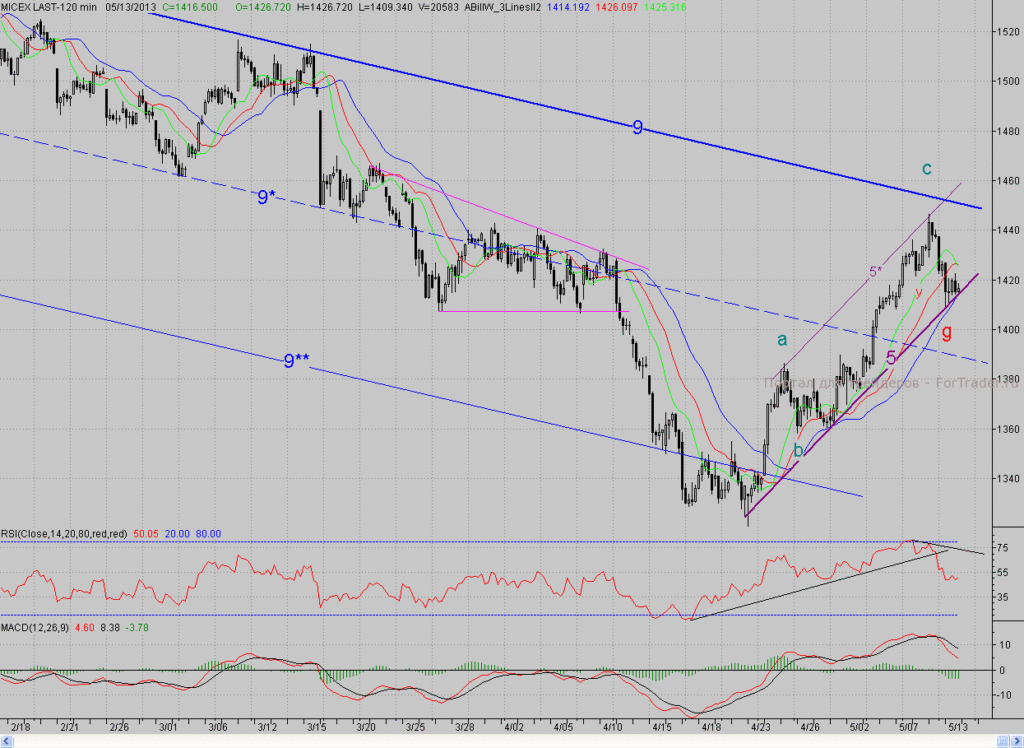The height and width of the screenshot is (748, 1024).
Task: Select the dashed channel line label 9*
Action: coord(266,197)
